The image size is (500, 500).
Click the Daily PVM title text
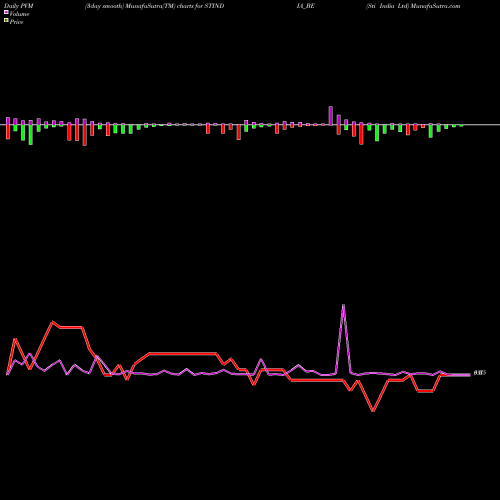pyautogui.click(x=19, y=6)
